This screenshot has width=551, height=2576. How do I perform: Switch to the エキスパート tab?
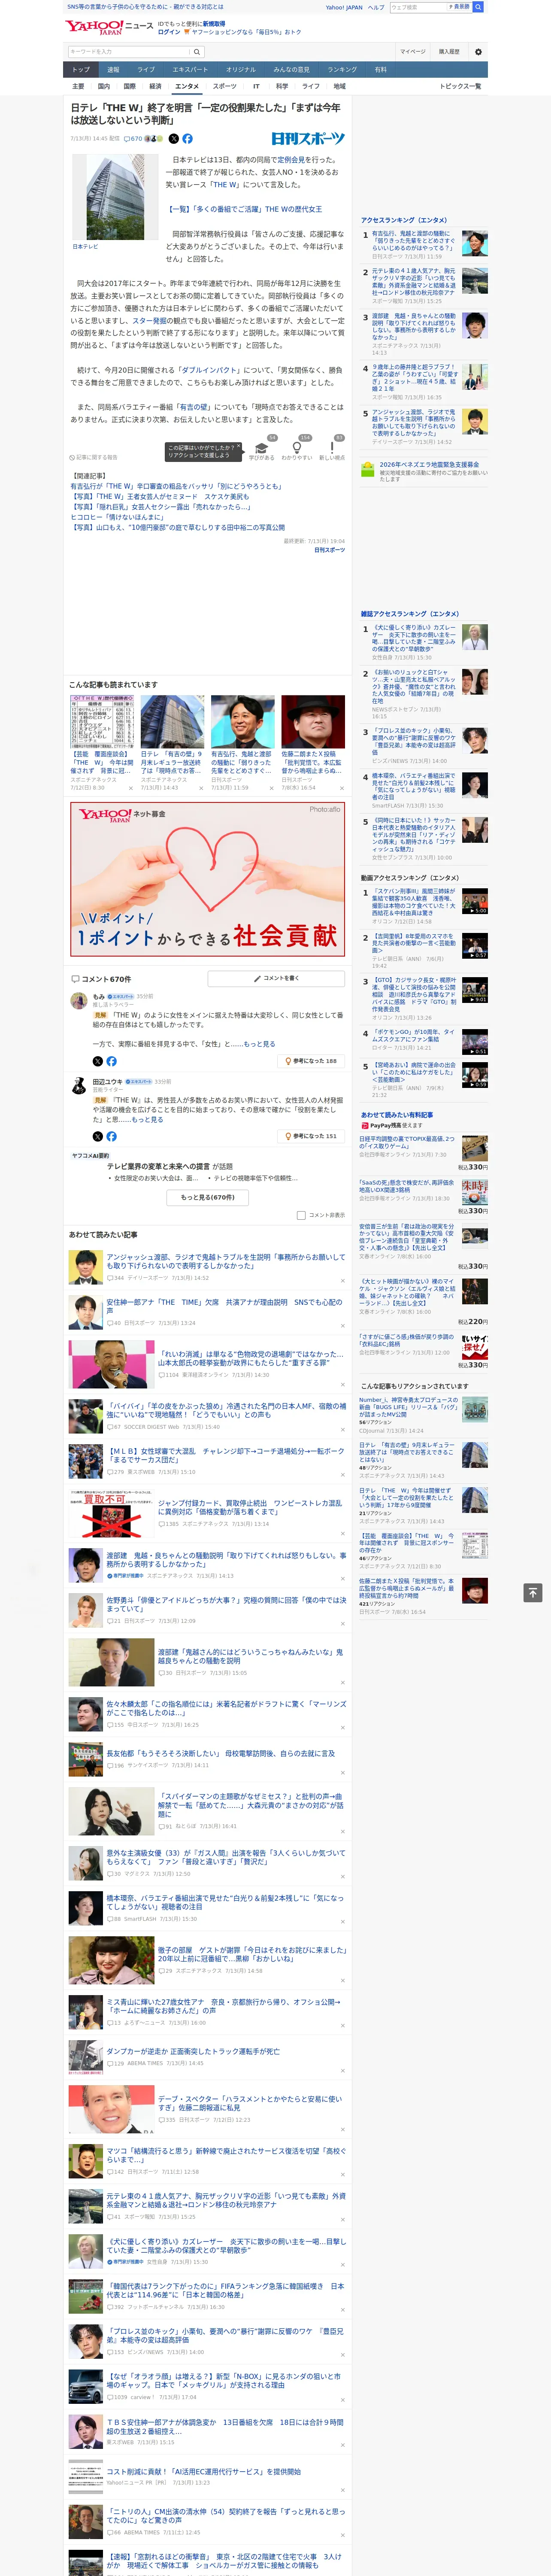(190, 70)
